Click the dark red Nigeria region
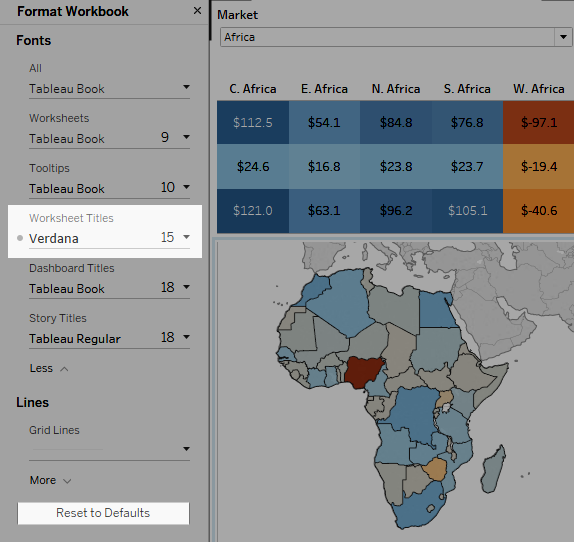 363,371
